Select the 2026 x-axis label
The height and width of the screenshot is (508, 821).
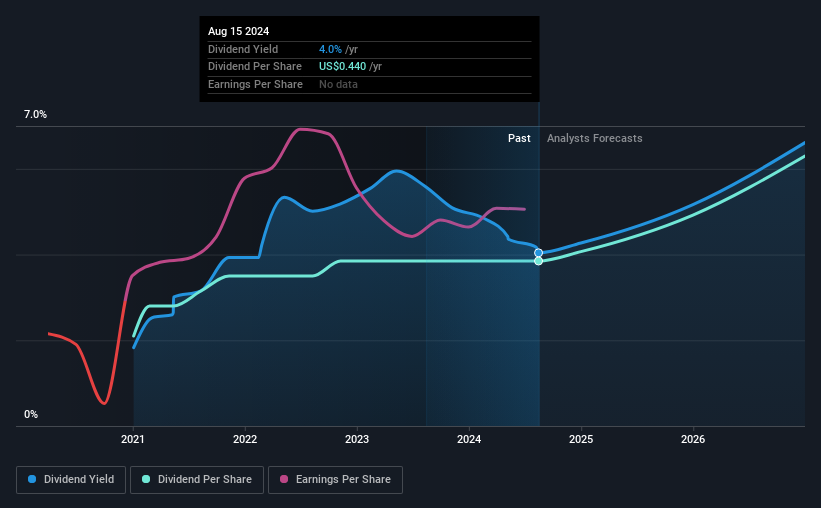pos(693,439)
